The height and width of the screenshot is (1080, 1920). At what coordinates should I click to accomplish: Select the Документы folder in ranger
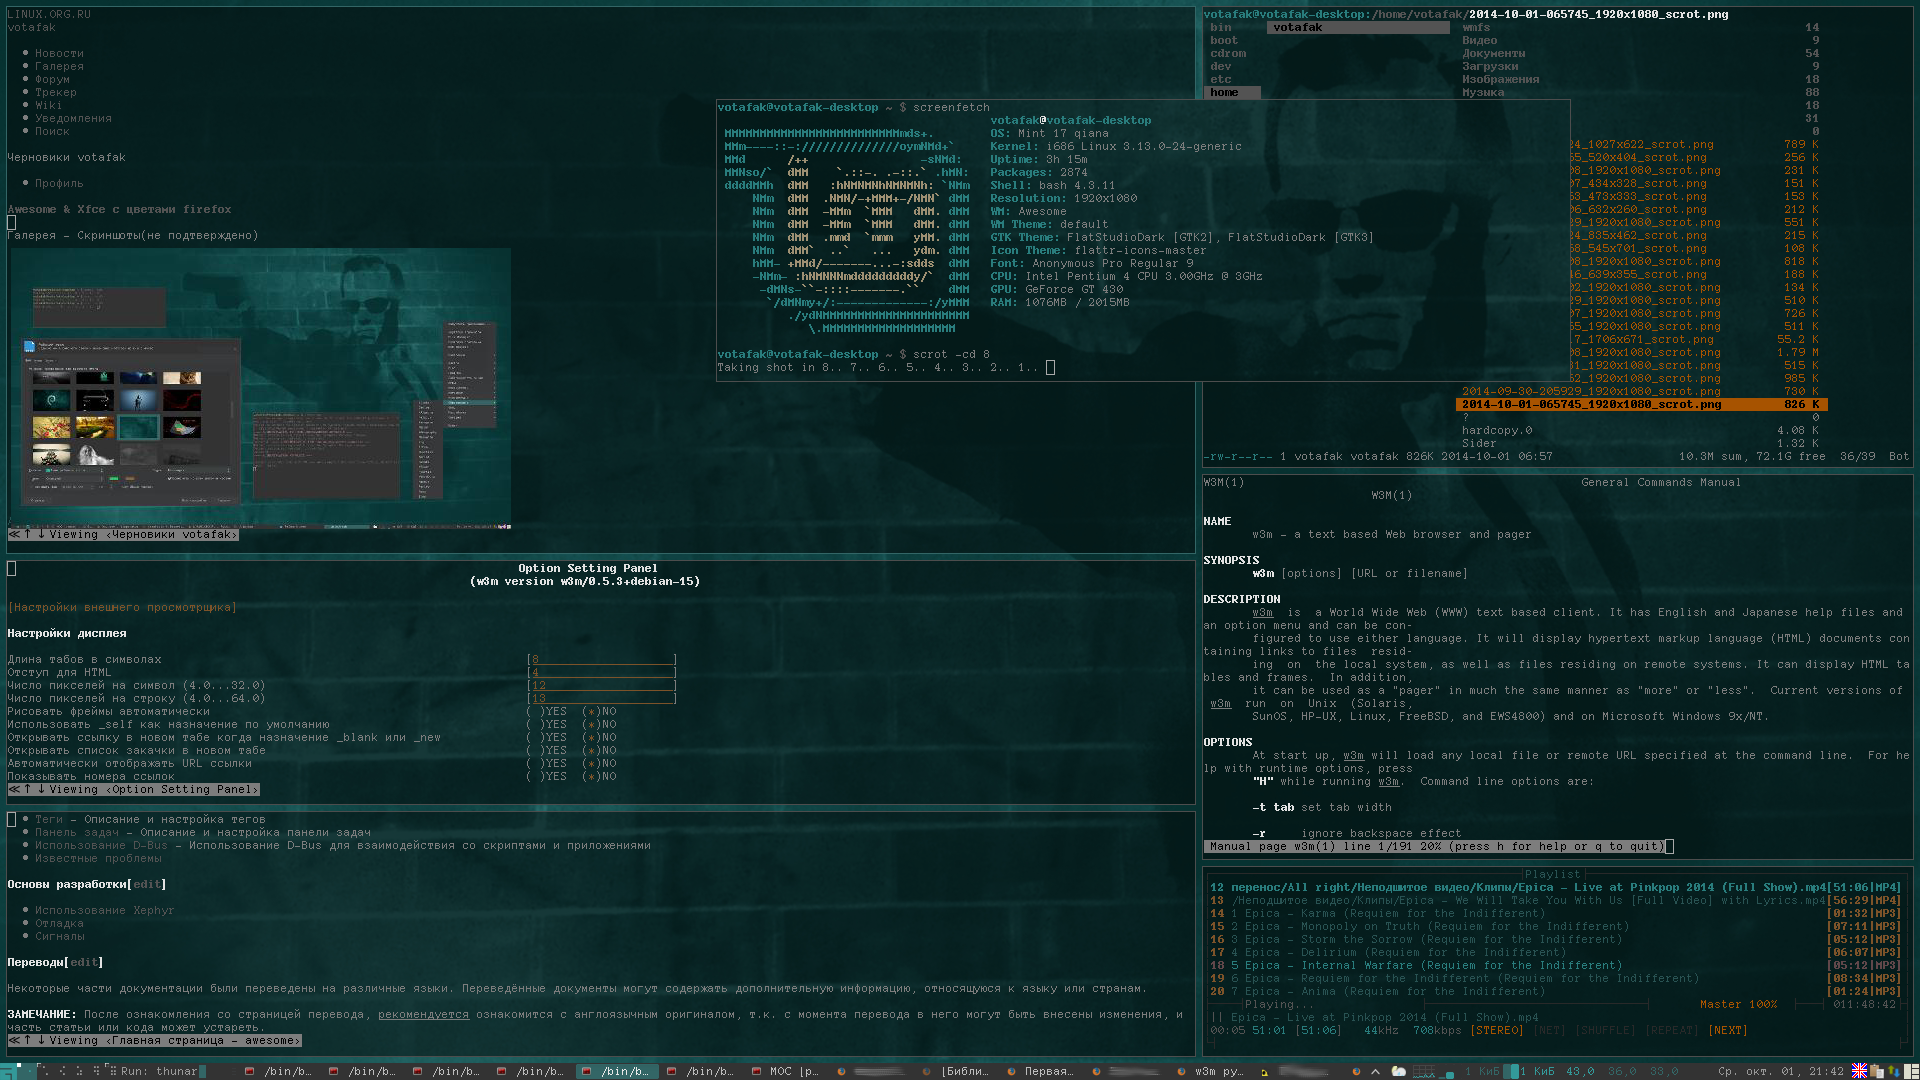(1494, 54)
